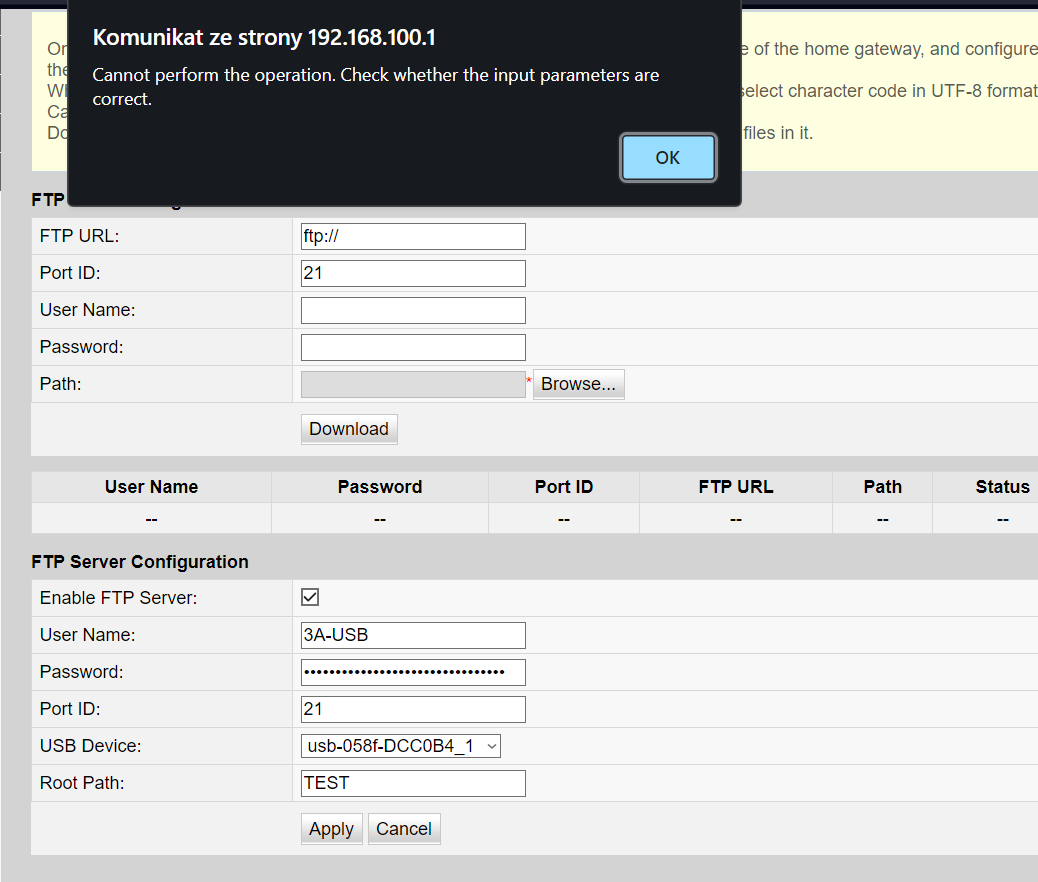Click the FTP URL input field
This screenshot has height=882, width=1038.
pyautogui.click(x=413, y=236)
